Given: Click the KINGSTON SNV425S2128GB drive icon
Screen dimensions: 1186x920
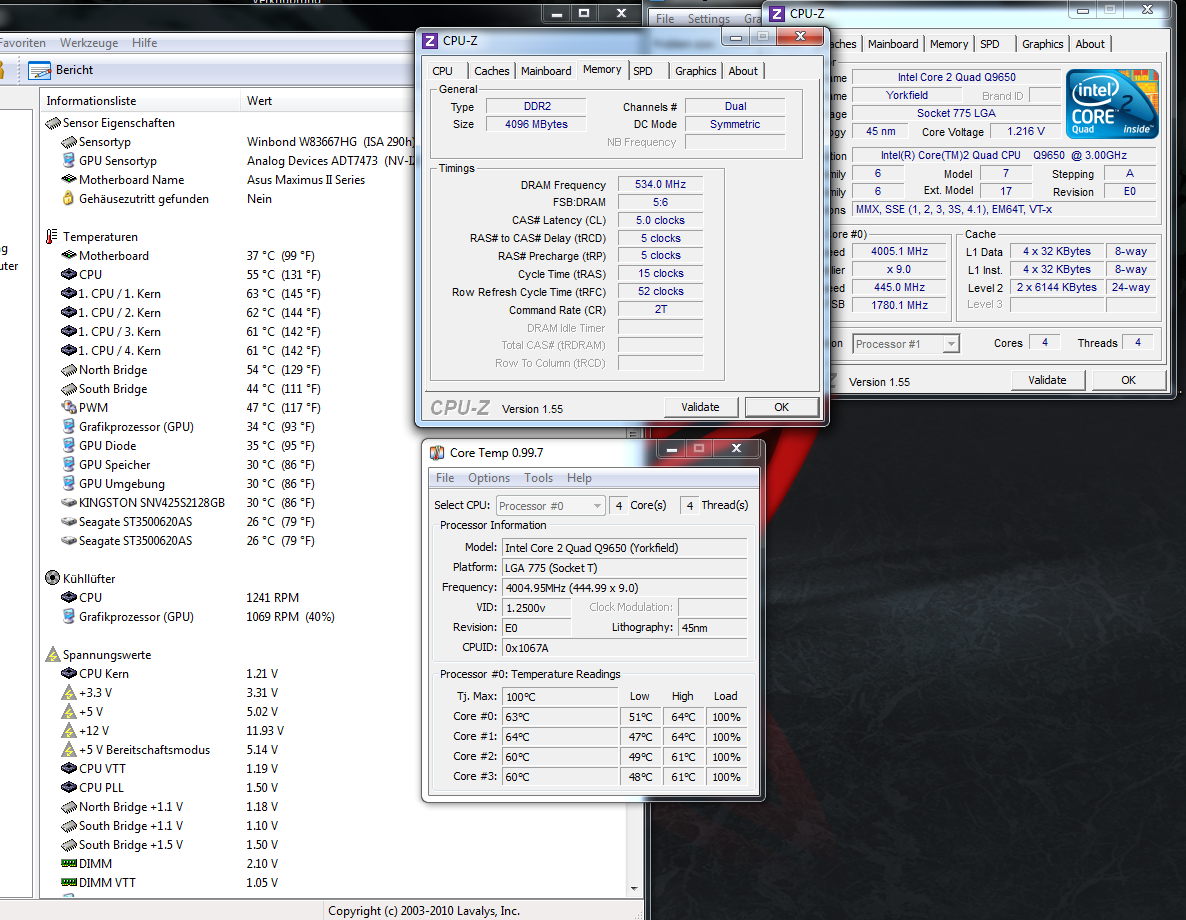Looking at the screenshot, I should [x=69, y=502].
